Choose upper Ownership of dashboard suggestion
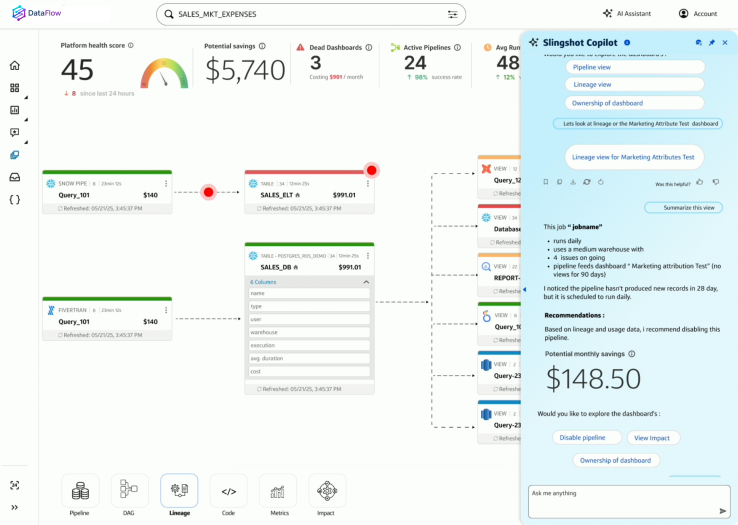 coord(635,103)
